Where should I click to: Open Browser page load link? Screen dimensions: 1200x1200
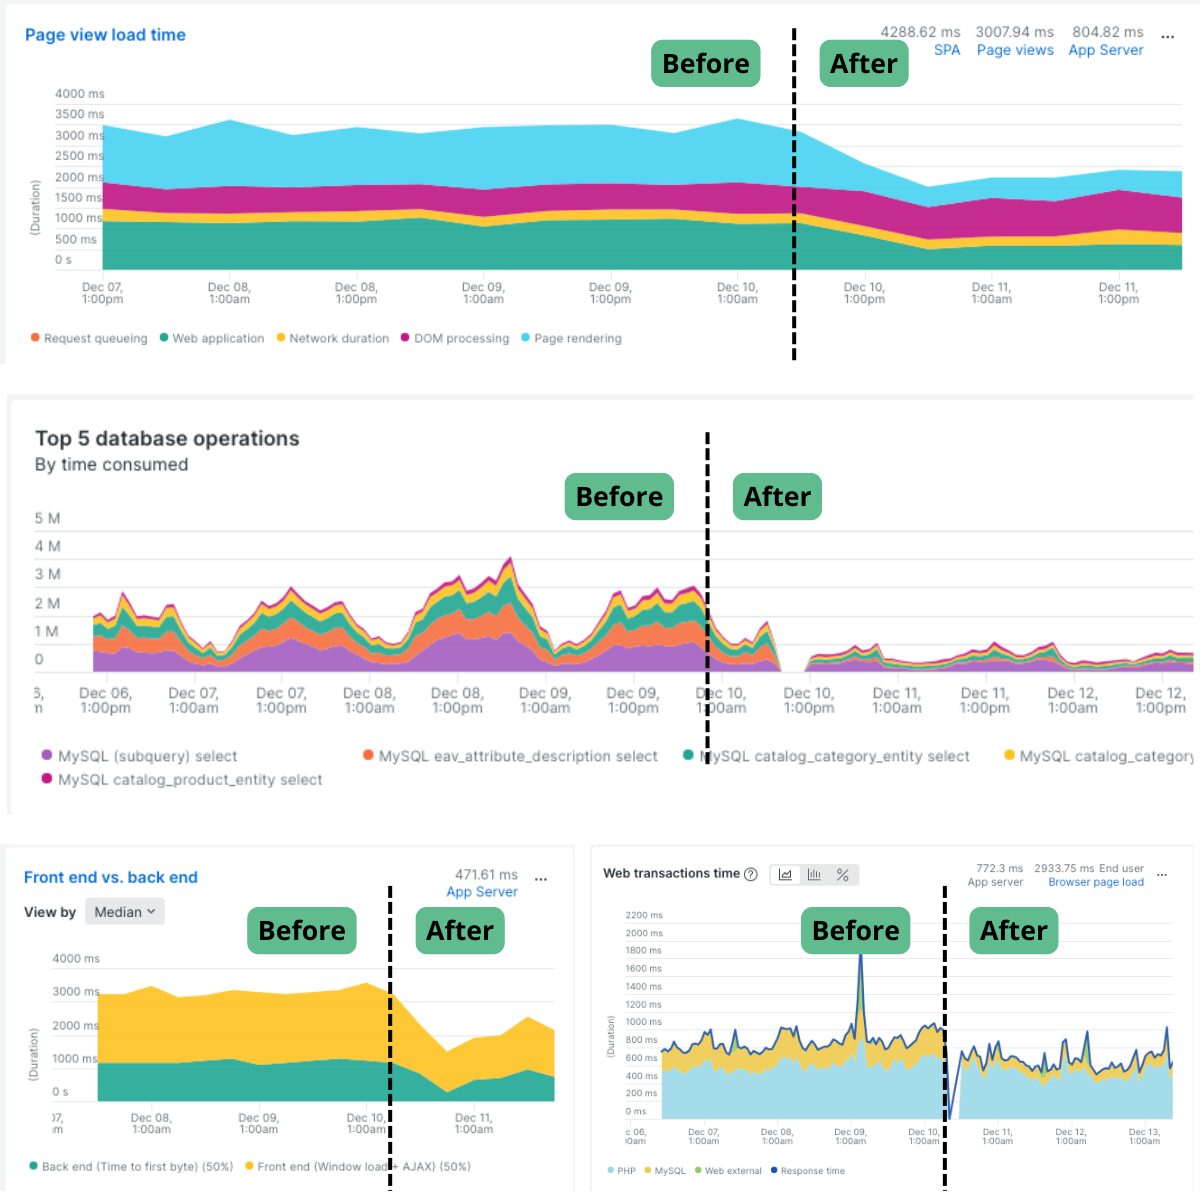point(1095,882)
